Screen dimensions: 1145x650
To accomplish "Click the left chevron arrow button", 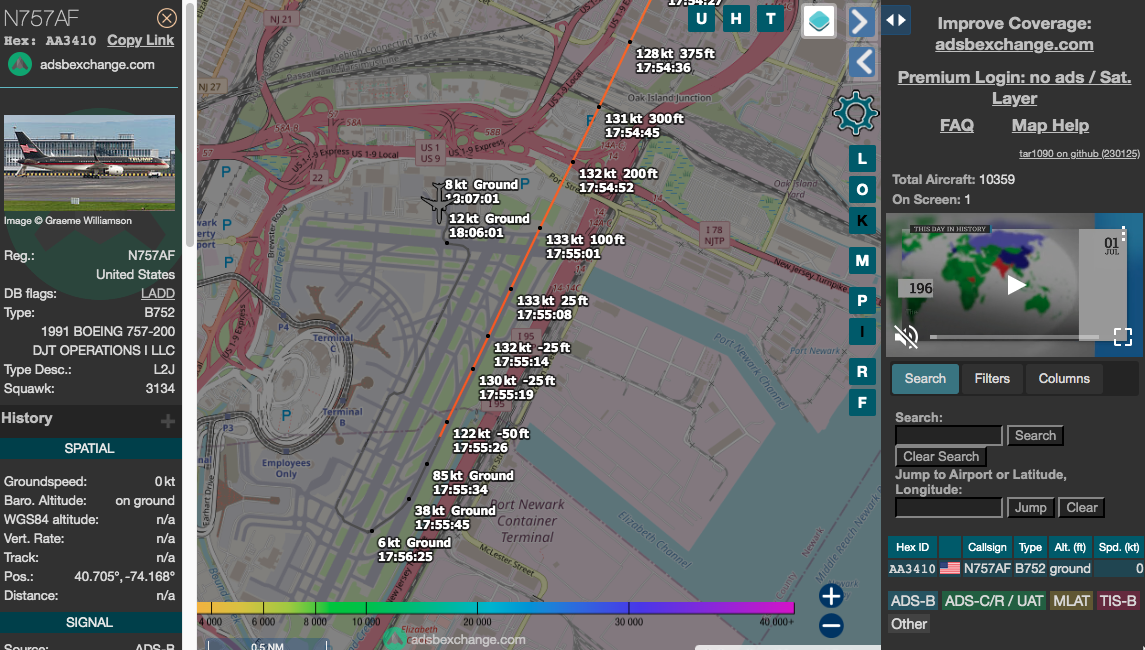I will pyautogui.click(x=862, y=61).
